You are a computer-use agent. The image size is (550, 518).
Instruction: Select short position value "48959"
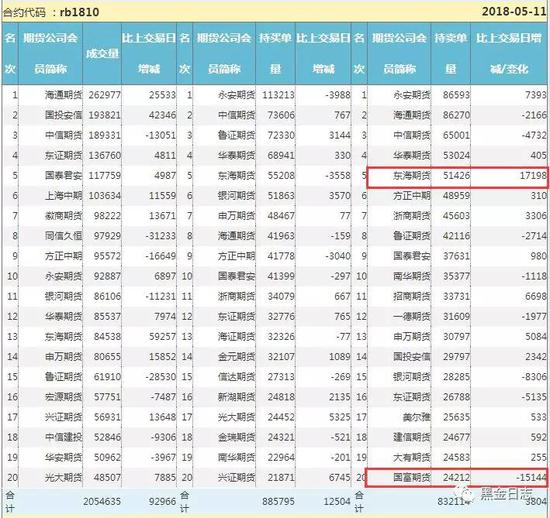(x=456, y=196)
